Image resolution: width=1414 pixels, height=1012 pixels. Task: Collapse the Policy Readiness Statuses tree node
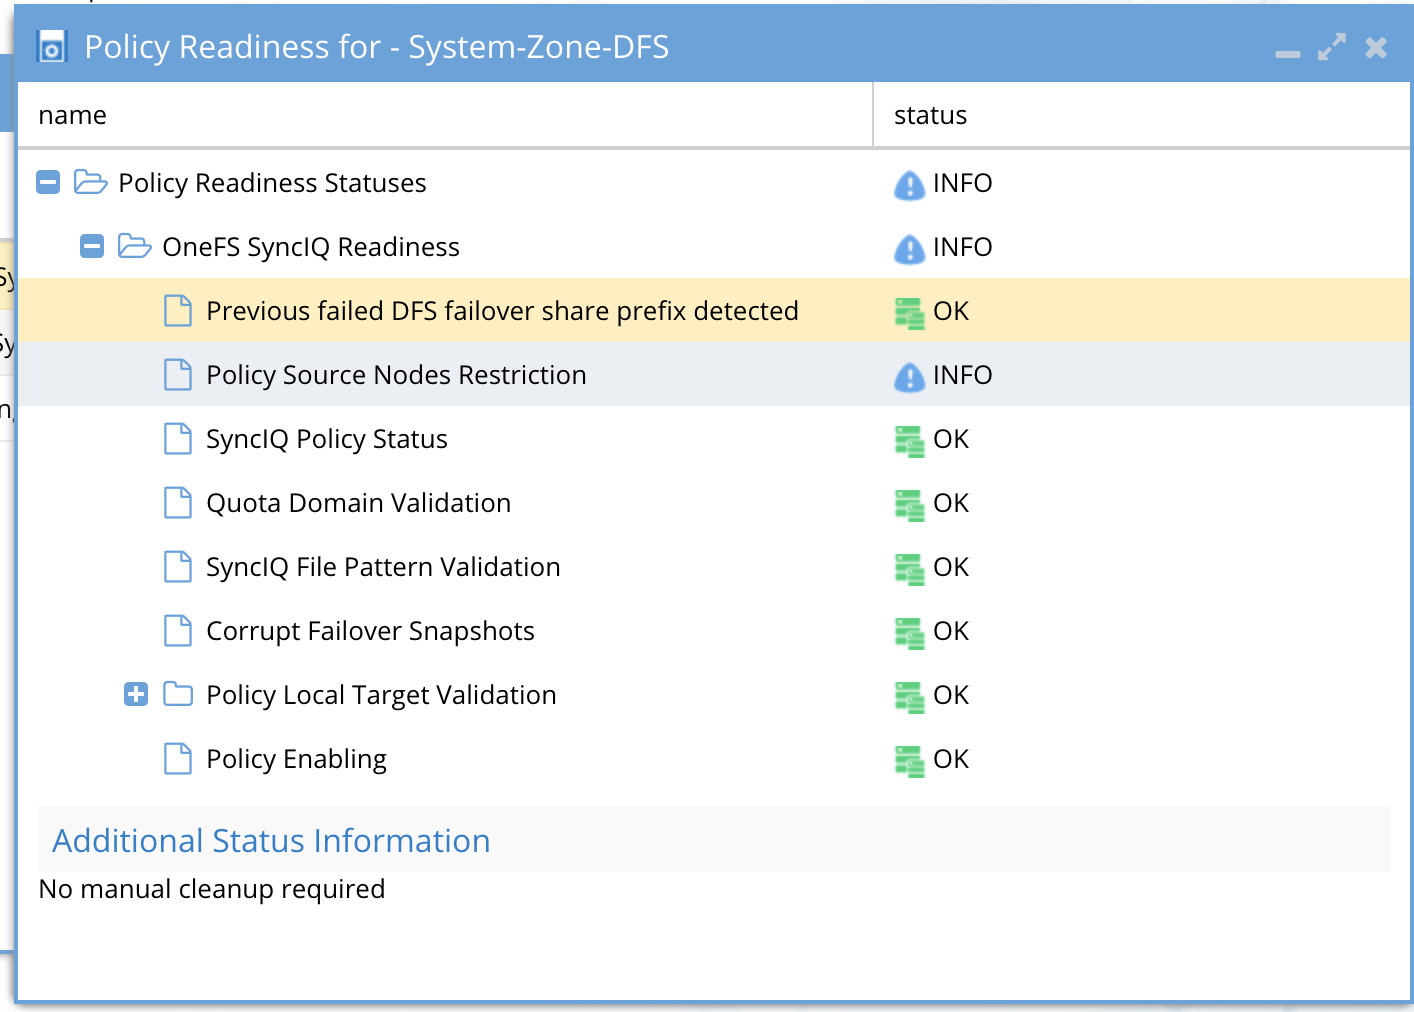(47, 182)
